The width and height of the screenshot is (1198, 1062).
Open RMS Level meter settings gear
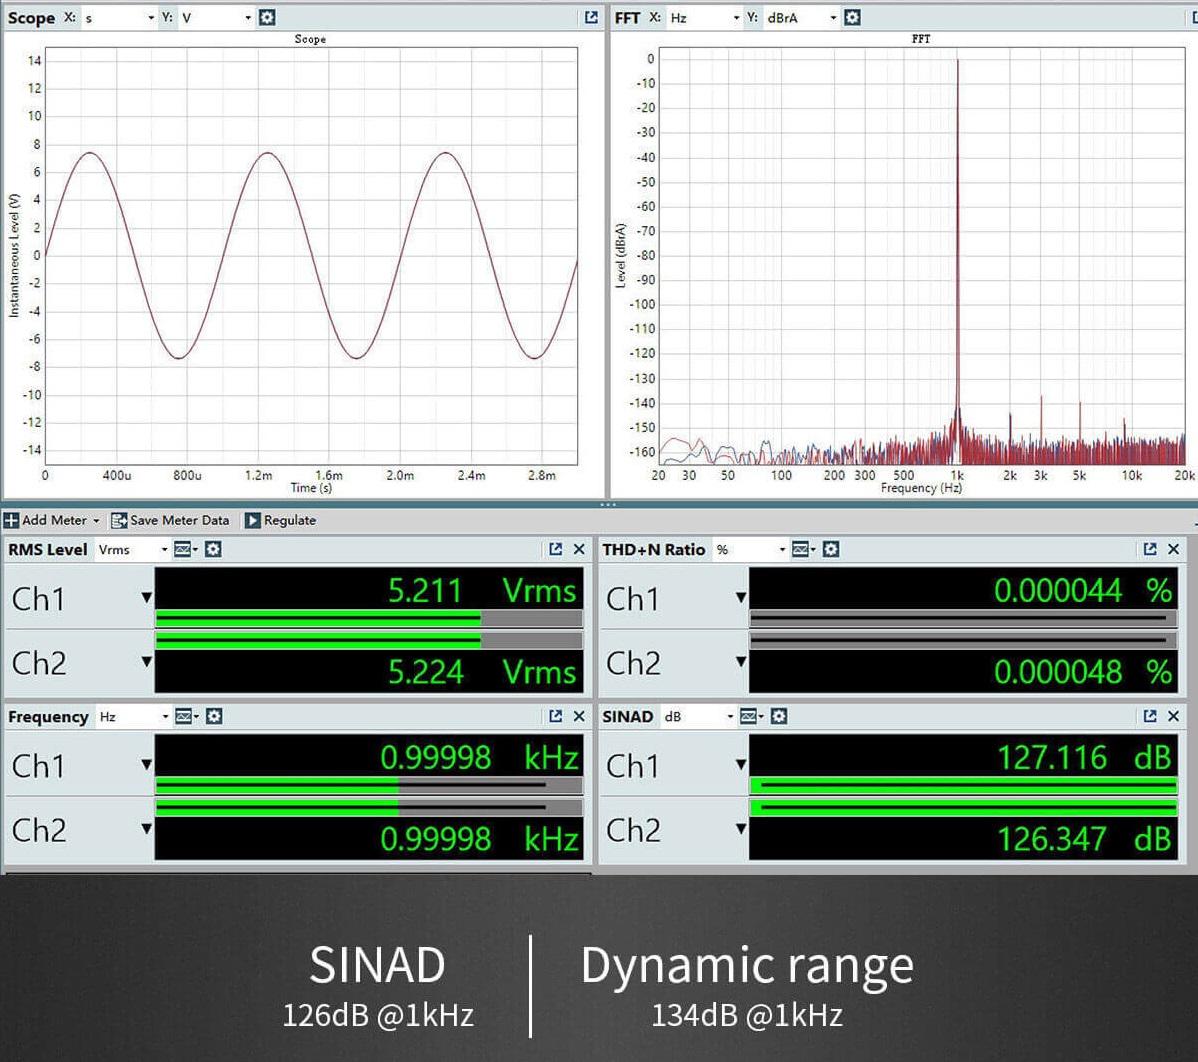[213, 549]
